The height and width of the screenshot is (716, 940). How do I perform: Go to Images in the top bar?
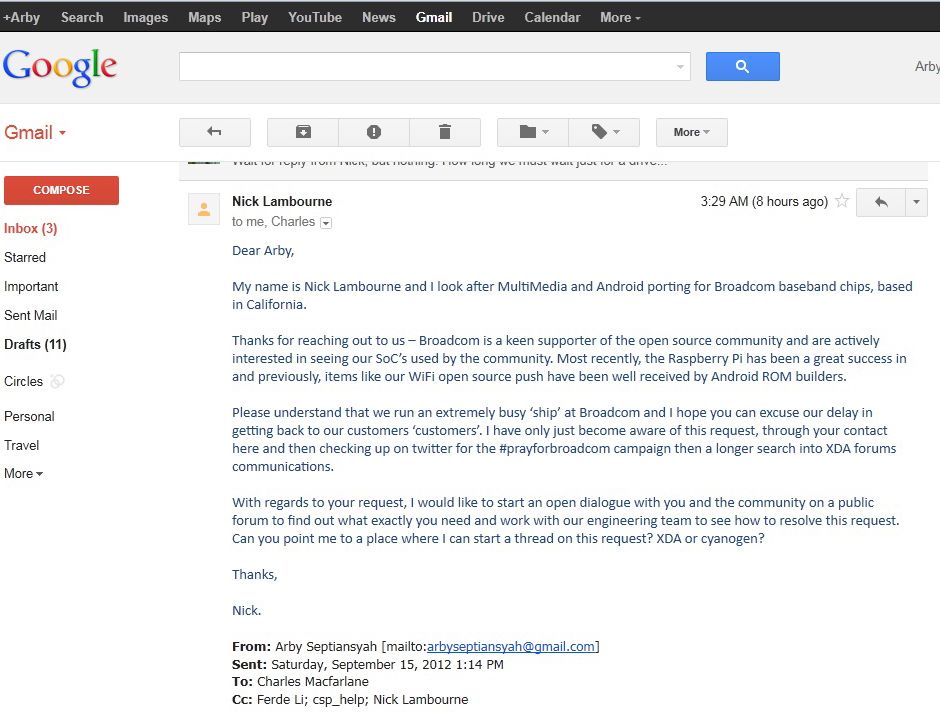click(x=146, y=17)
